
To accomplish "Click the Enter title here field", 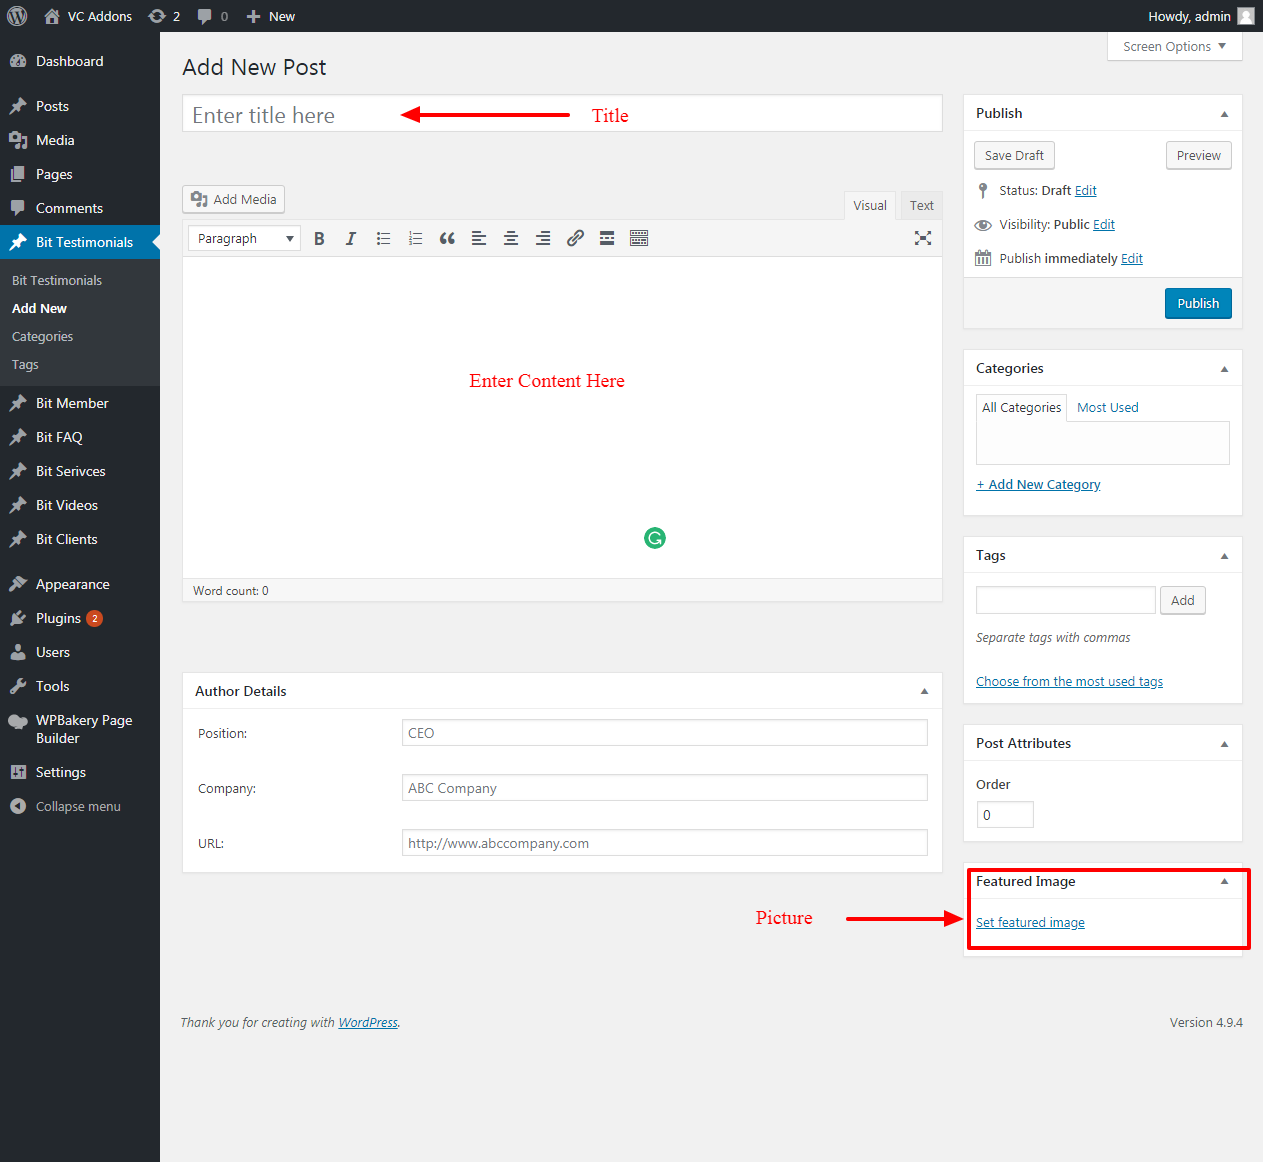I will point(562,115).
